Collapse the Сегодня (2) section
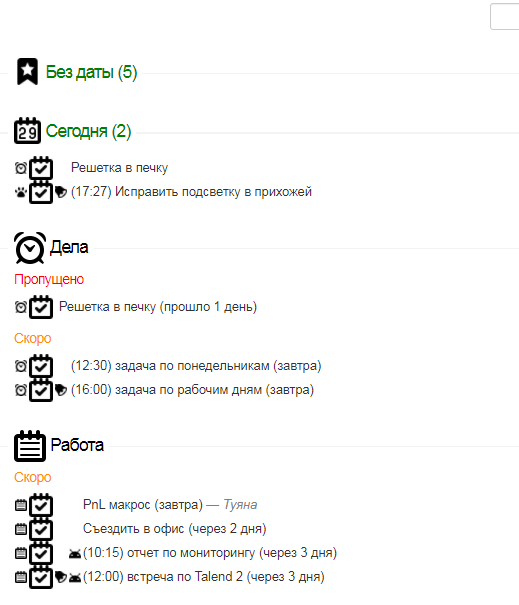519x605 pixels. point(88,131)
